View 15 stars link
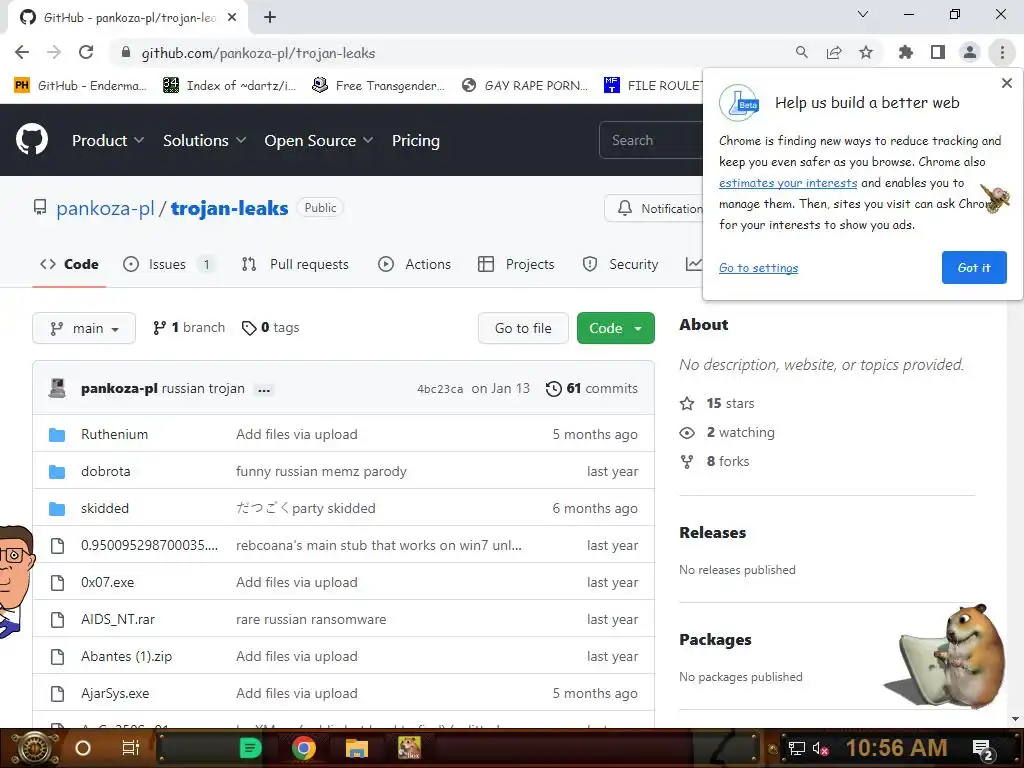 (717, 404)
